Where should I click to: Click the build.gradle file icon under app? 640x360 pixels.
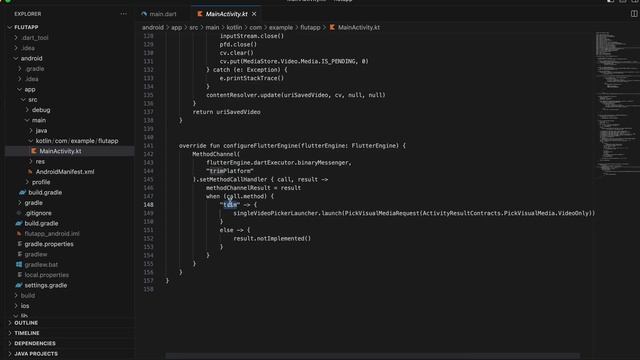(22, 192)
